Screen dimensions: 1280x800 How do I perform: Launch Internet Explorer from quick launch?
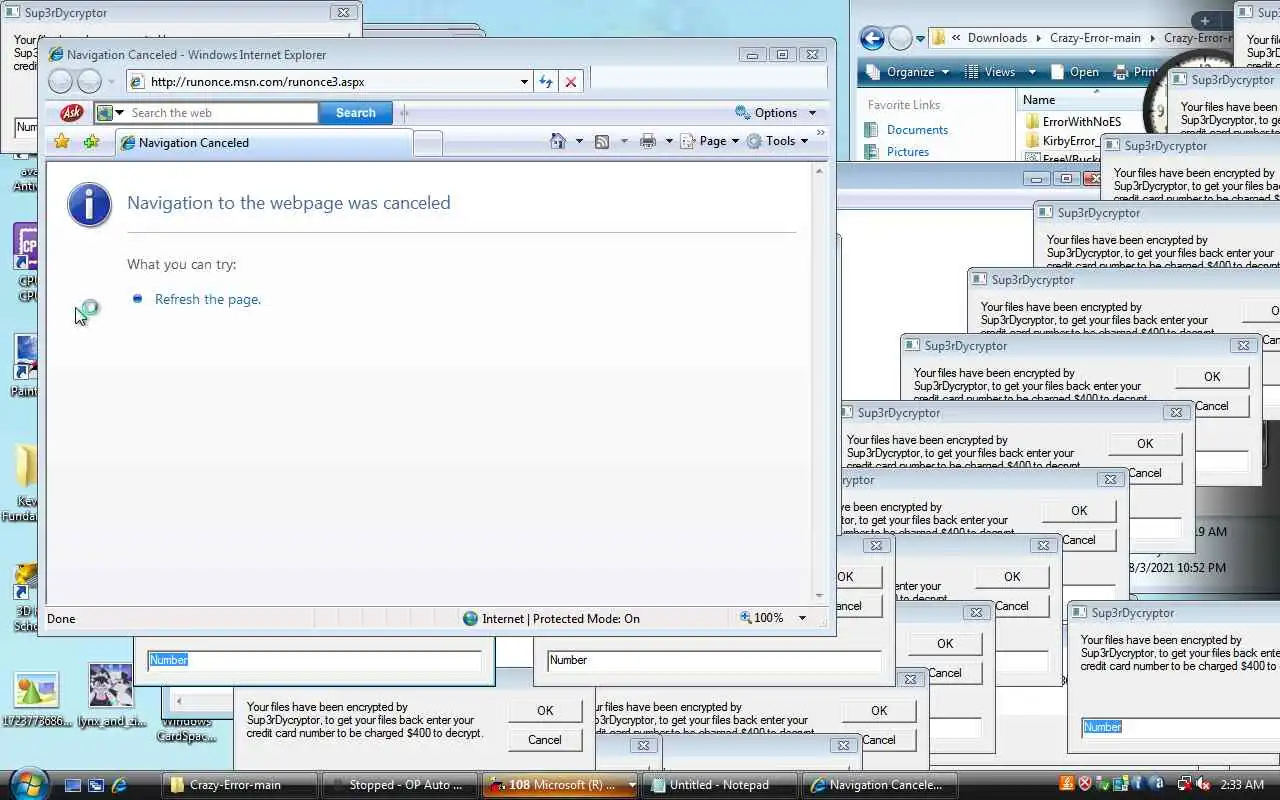pyautogui.click(x=119, y=785)
